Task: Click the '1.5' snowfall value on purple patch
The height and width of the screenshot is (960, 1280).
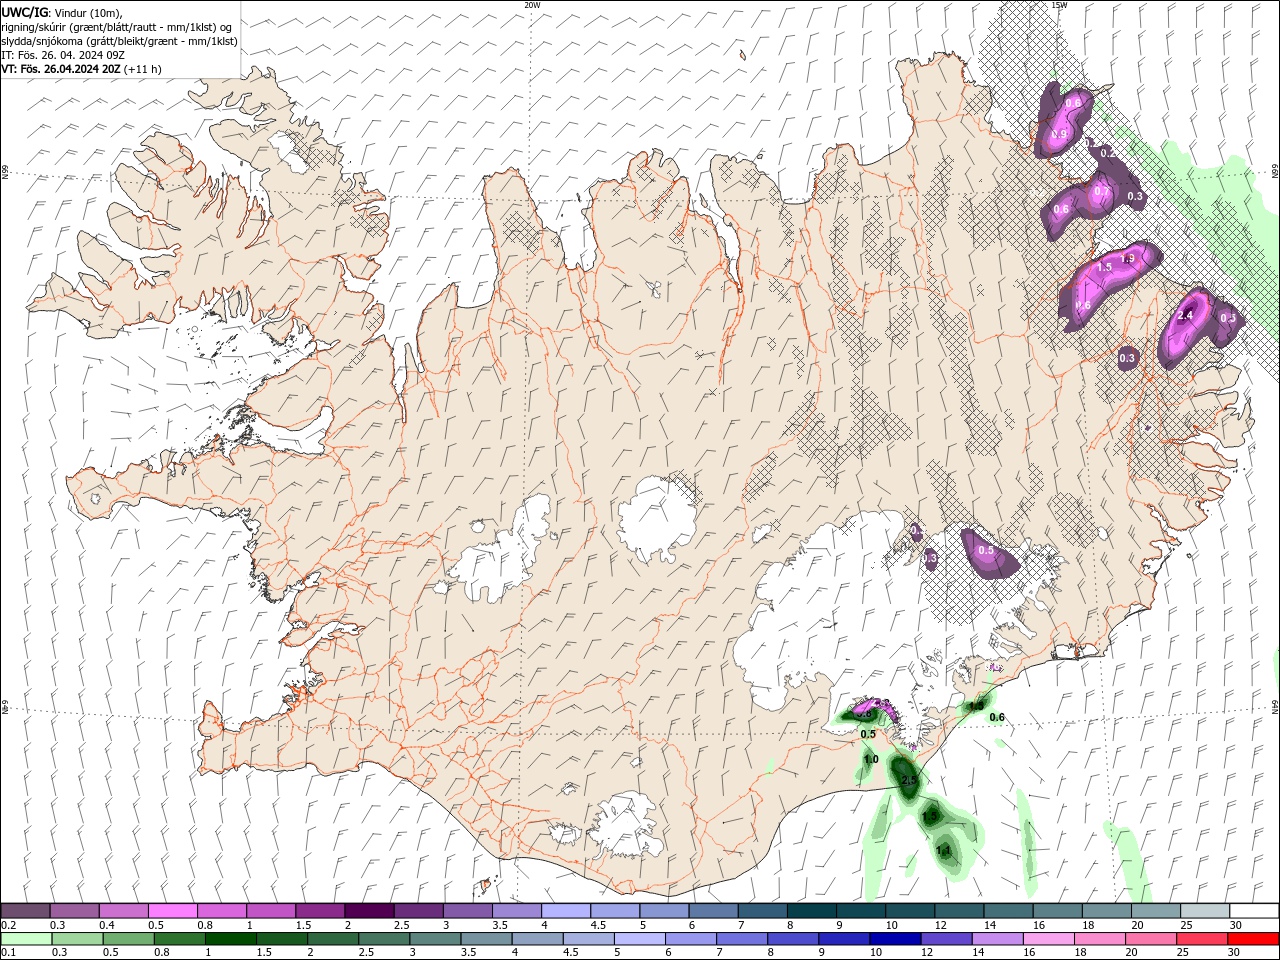Action: point(1104,267)
